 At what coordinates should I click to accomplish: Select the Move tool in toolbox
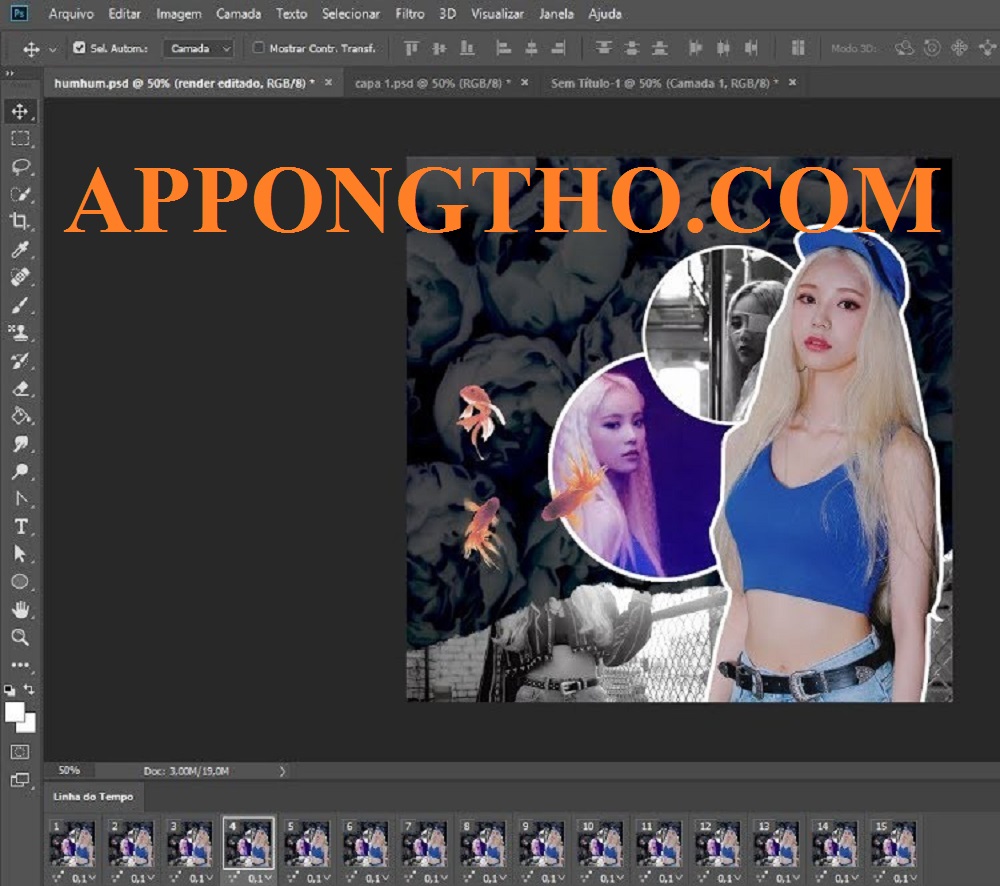pos(20,112)
